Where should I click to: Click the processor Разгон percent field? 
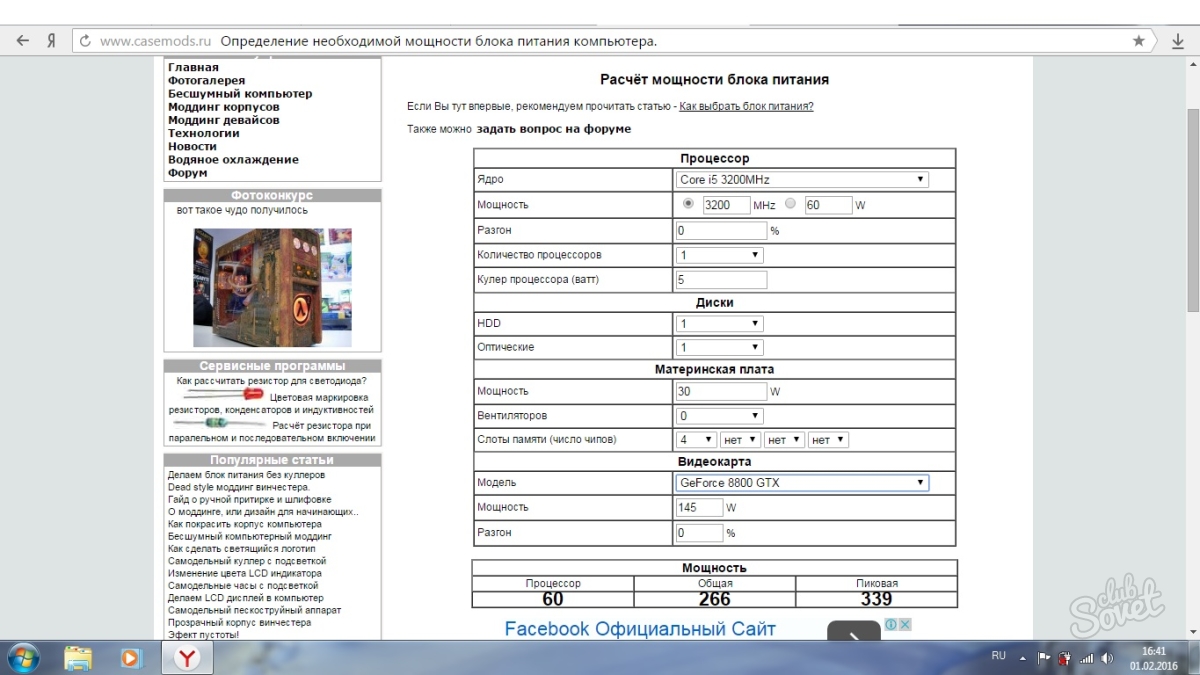(722, 230)
